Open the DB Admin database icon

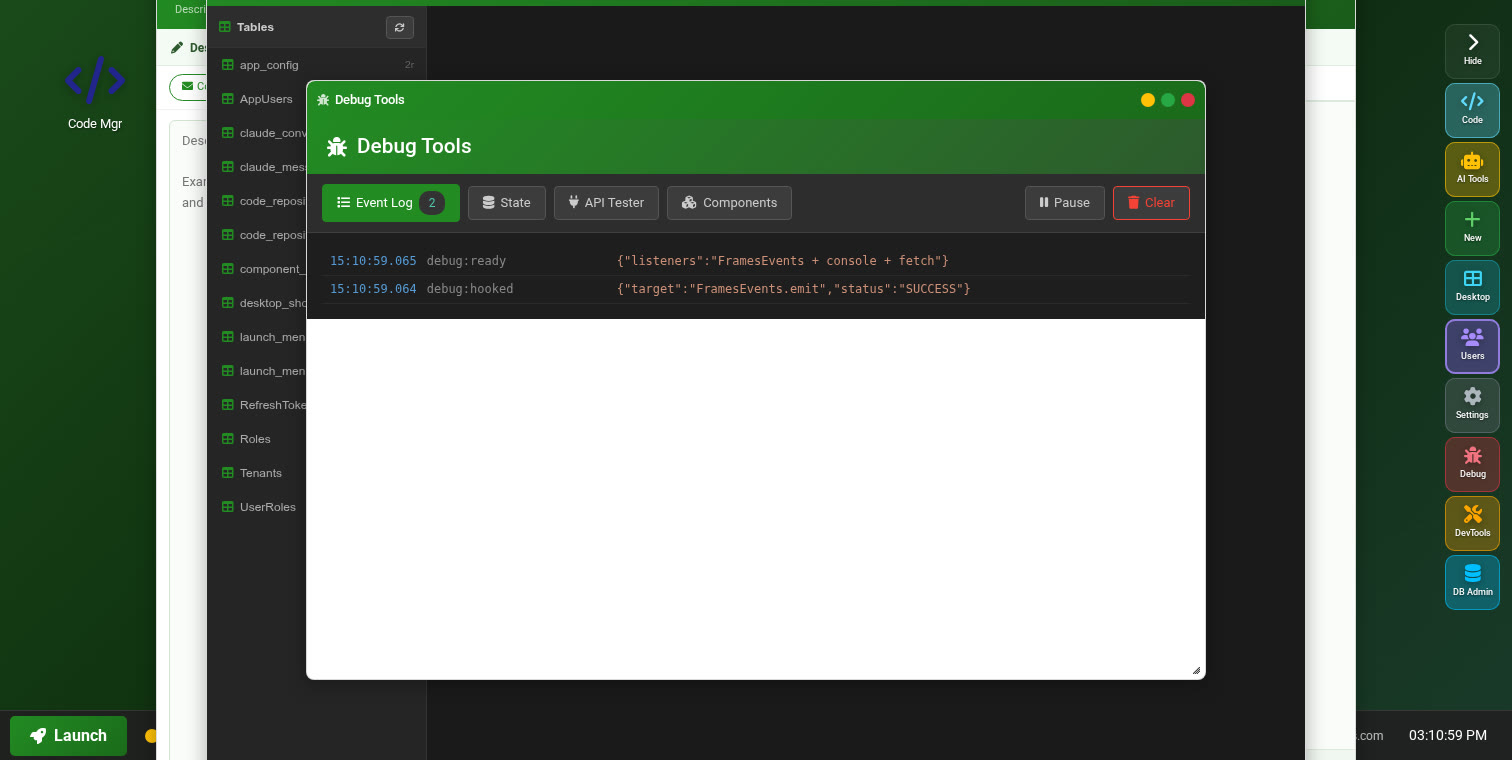(1472, 582)
